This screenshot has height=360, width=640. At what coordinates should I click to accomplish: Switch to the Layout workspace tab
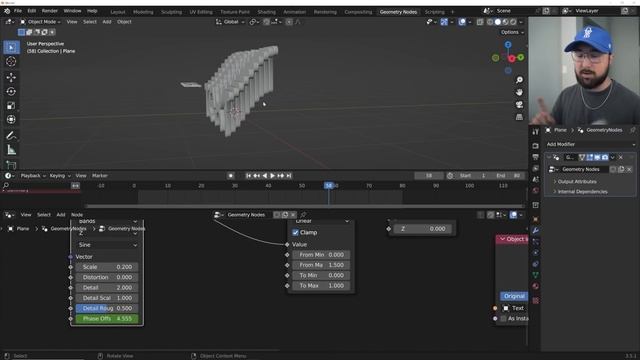tap(118, 12)
